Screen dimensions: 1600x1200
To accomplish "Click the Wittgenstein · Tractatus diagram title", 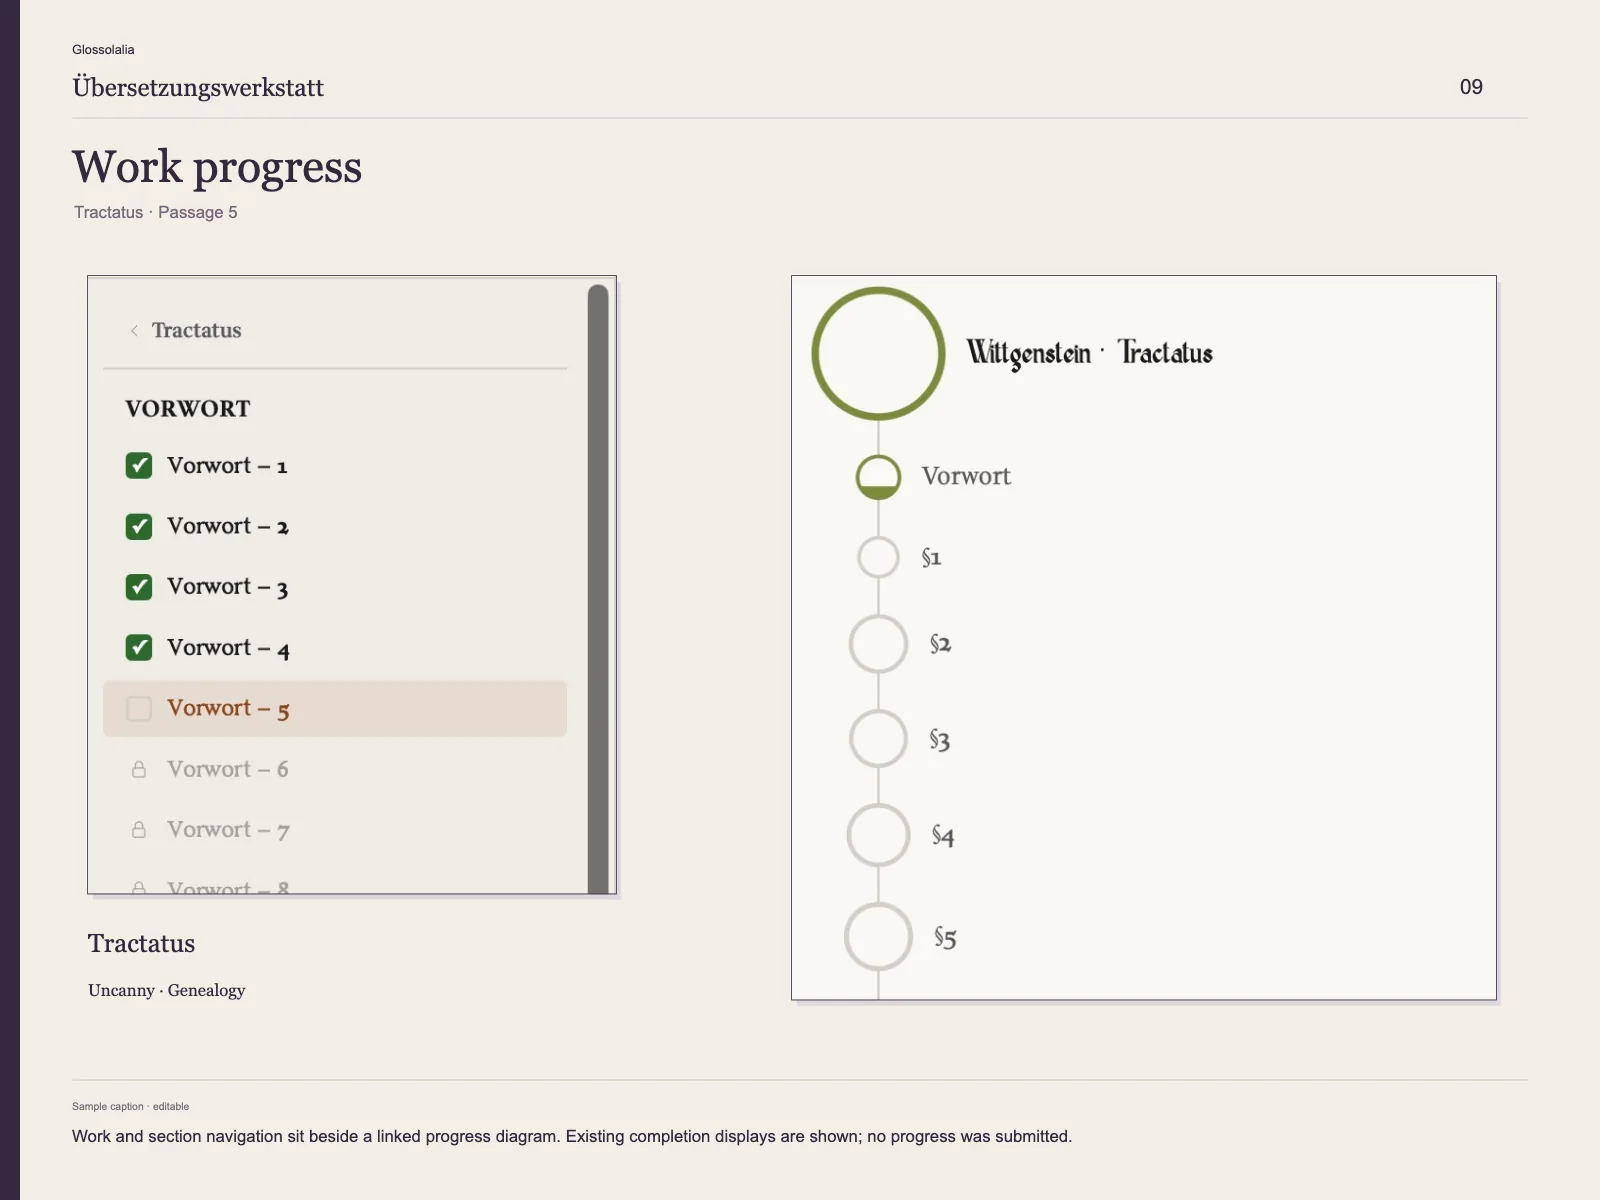I will (x=1089, y=353).
